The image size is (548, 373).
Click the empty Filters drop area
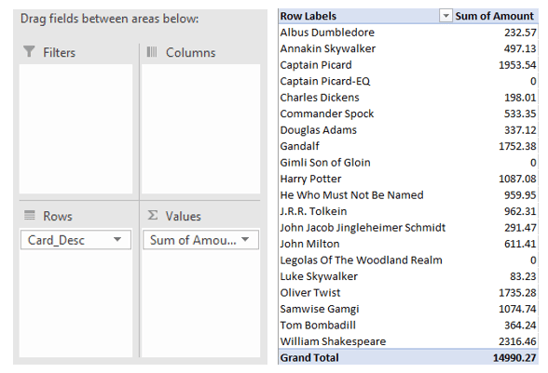tap(76, 128)
